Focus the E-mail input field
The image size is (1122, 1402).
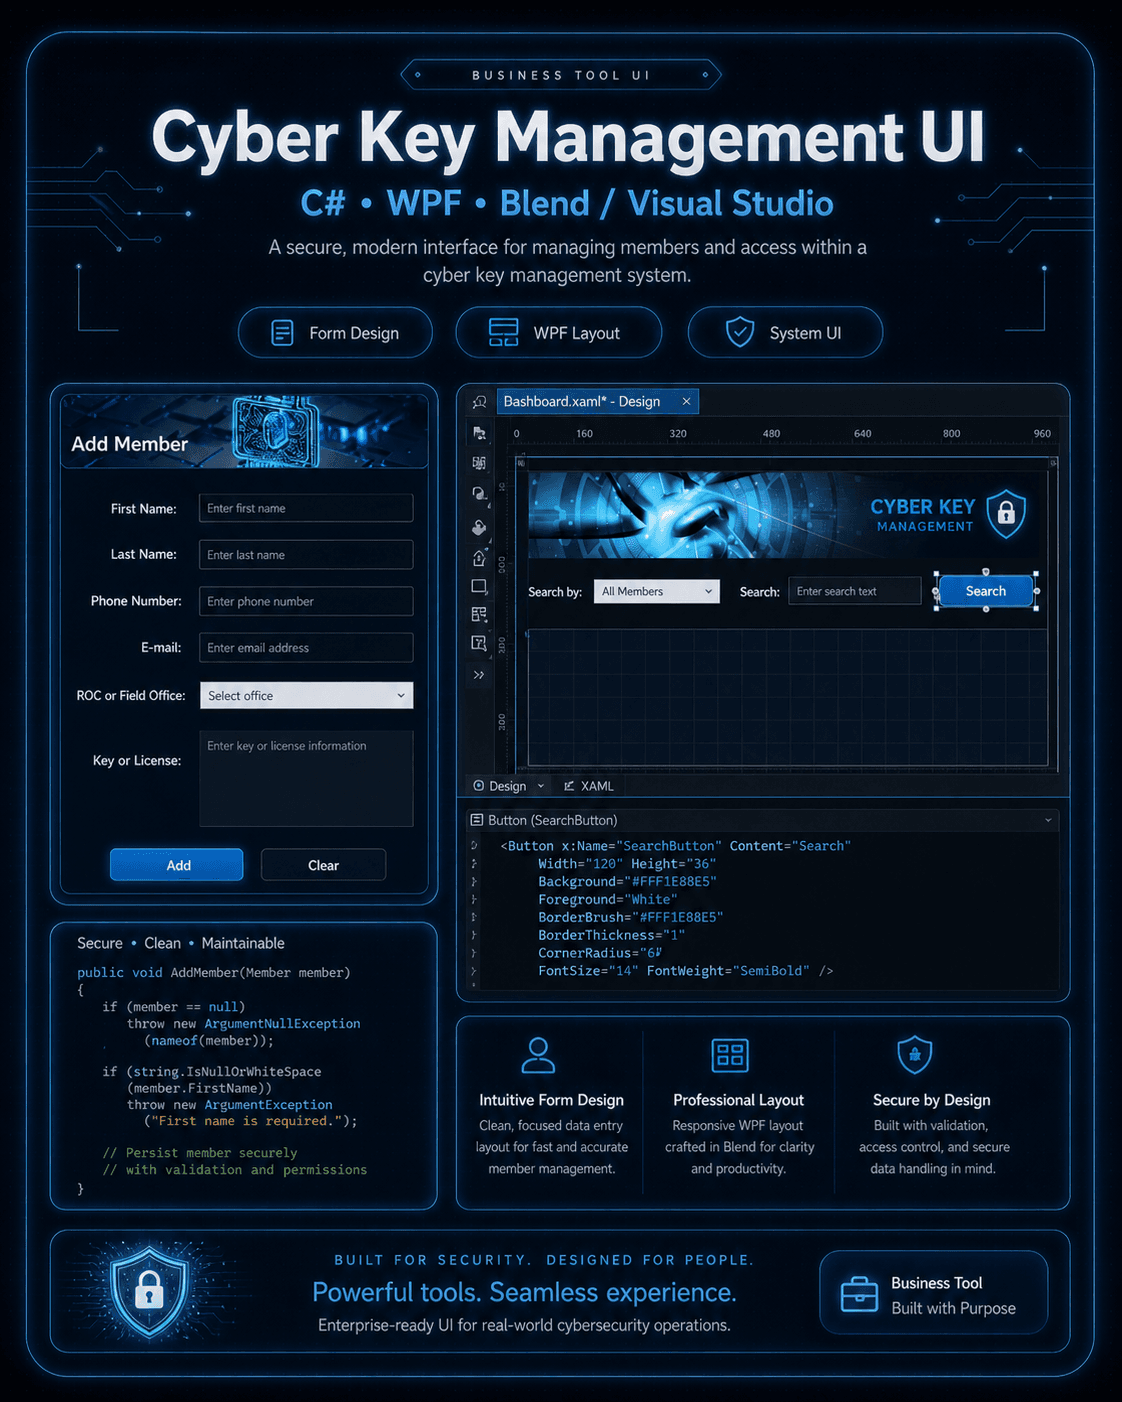tap(306, 648)
